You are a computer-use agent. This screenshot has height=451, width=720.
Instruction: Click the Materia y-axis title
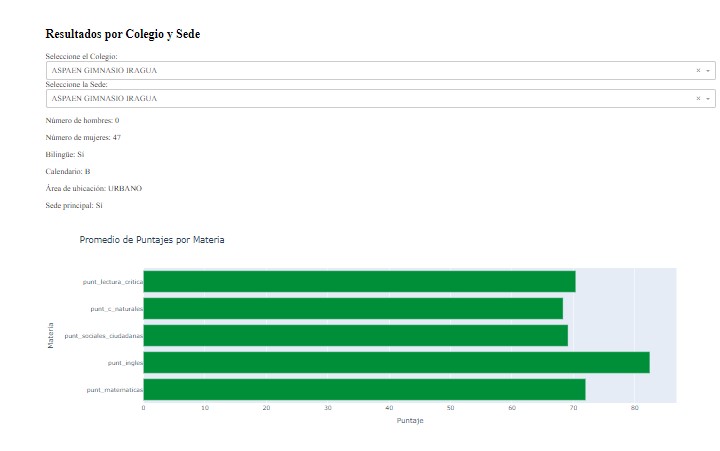pos(51,335)
